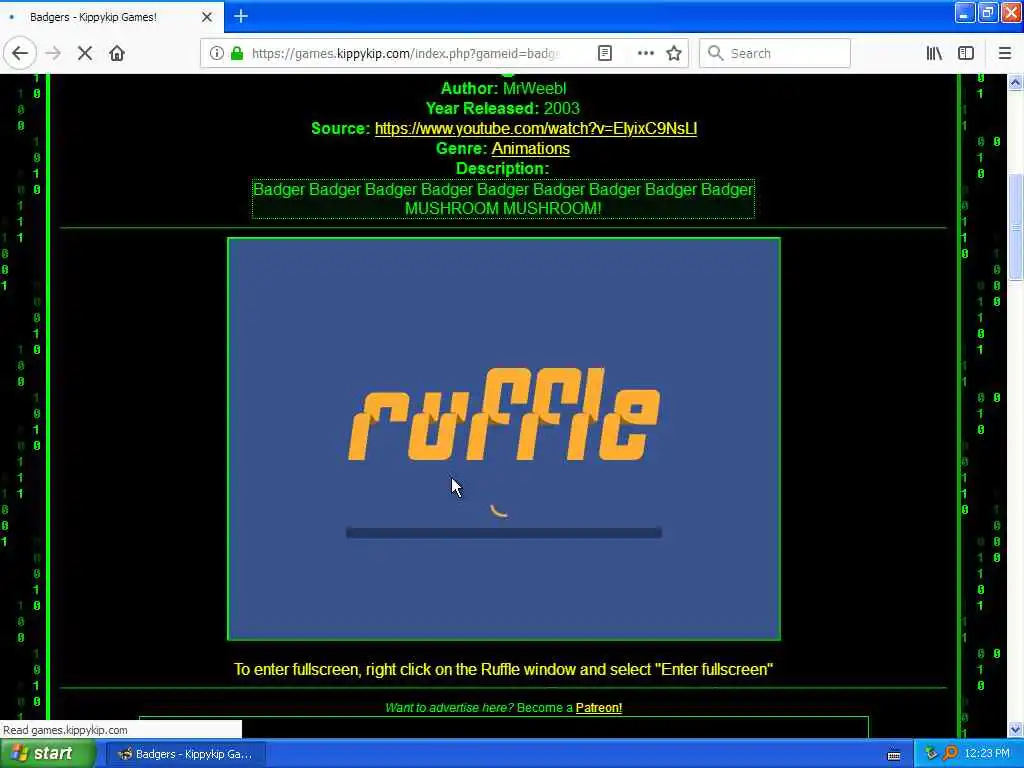Click the green secure connection padlock

[x=237, y=53]
